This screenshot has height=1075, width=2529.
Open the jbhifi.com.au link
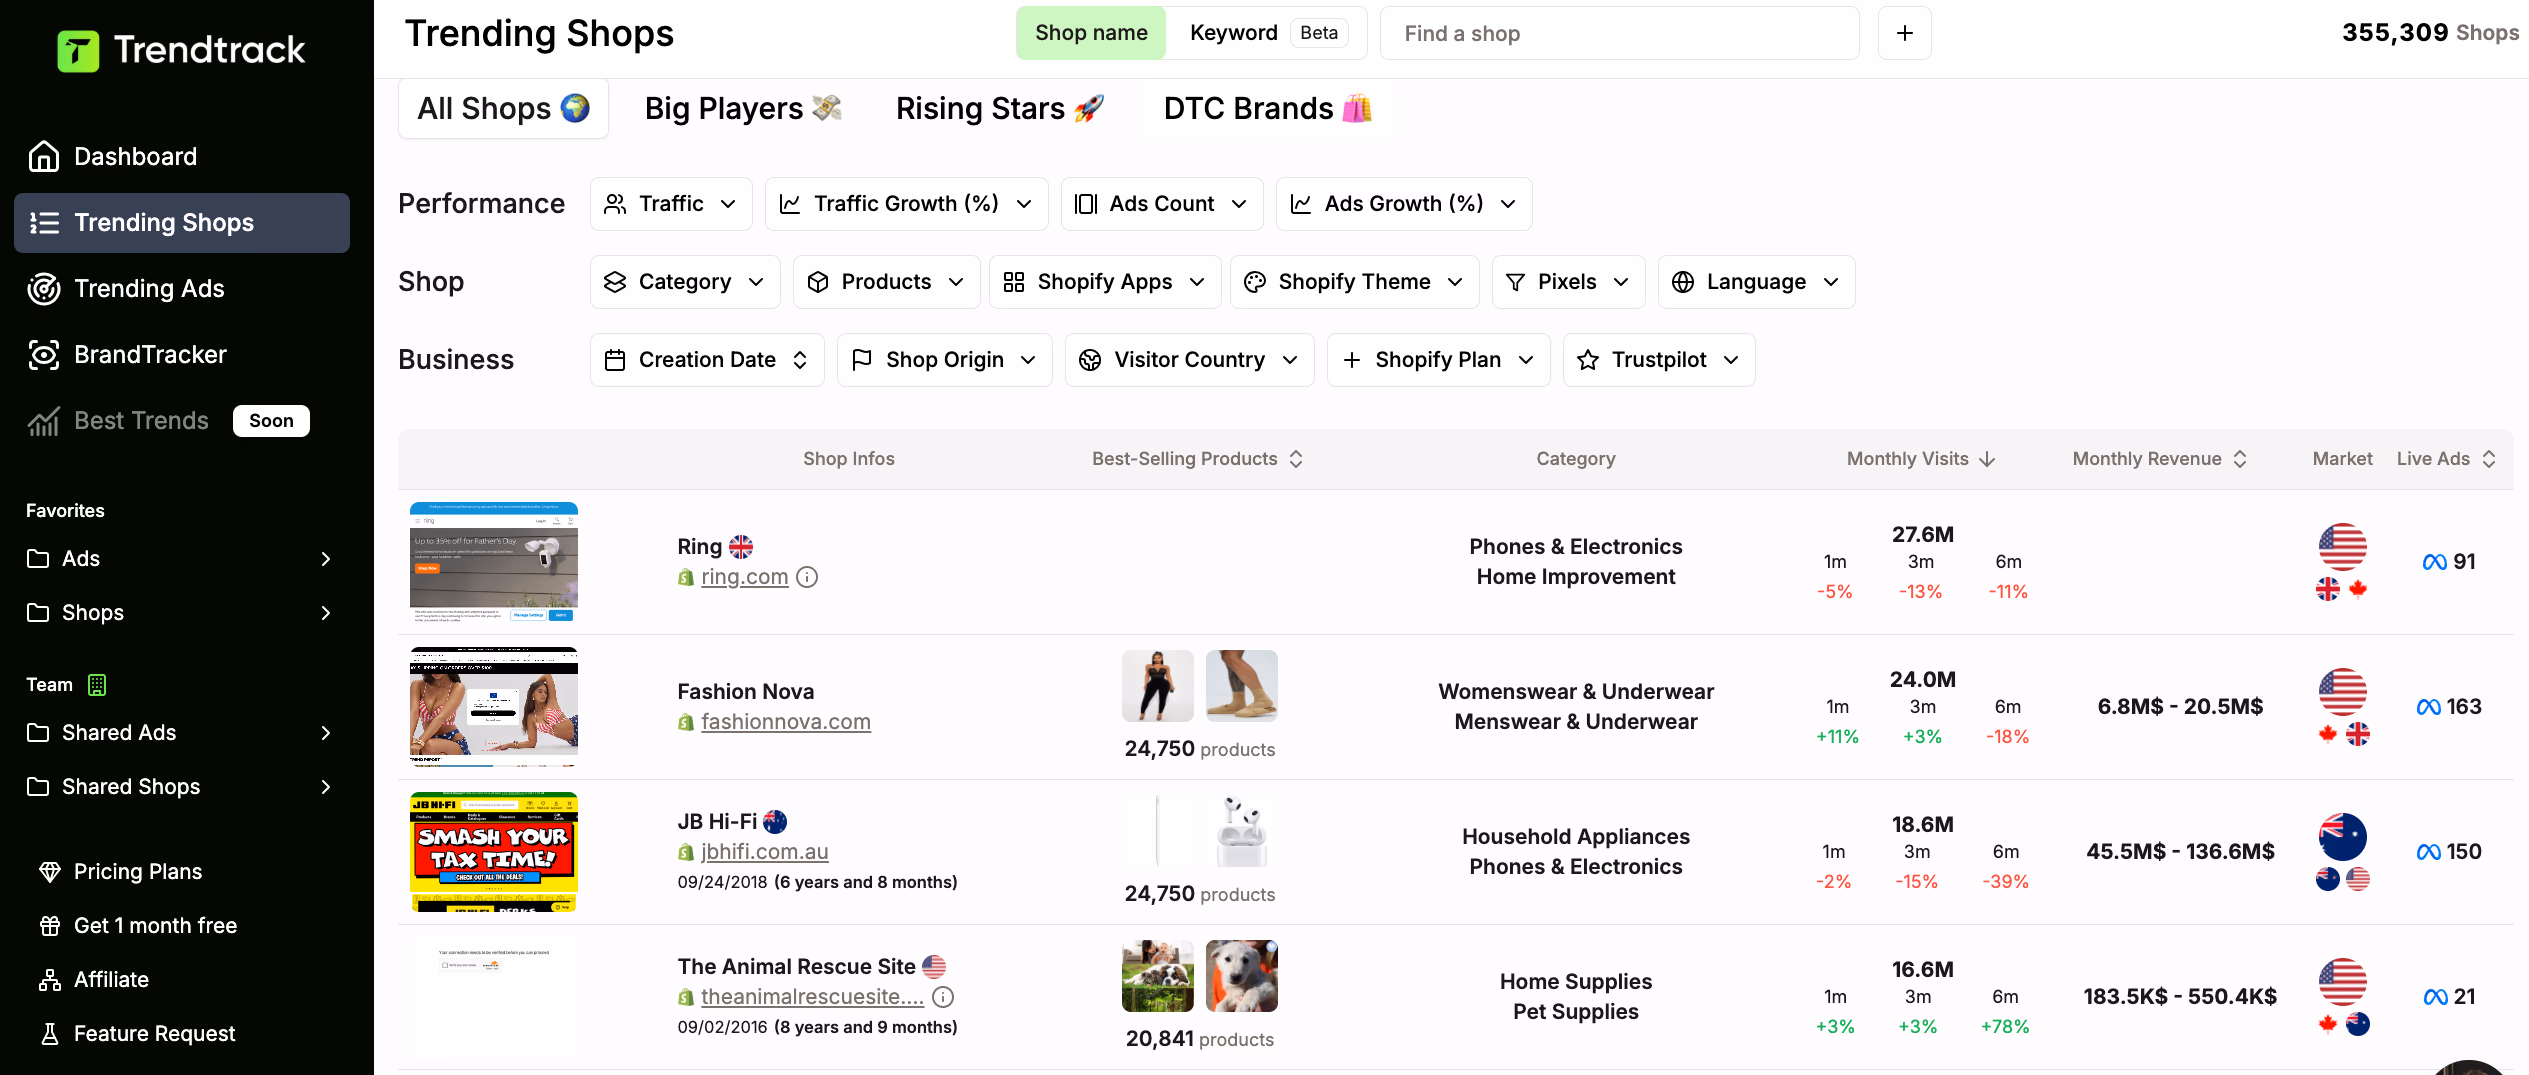coord(765,852)
